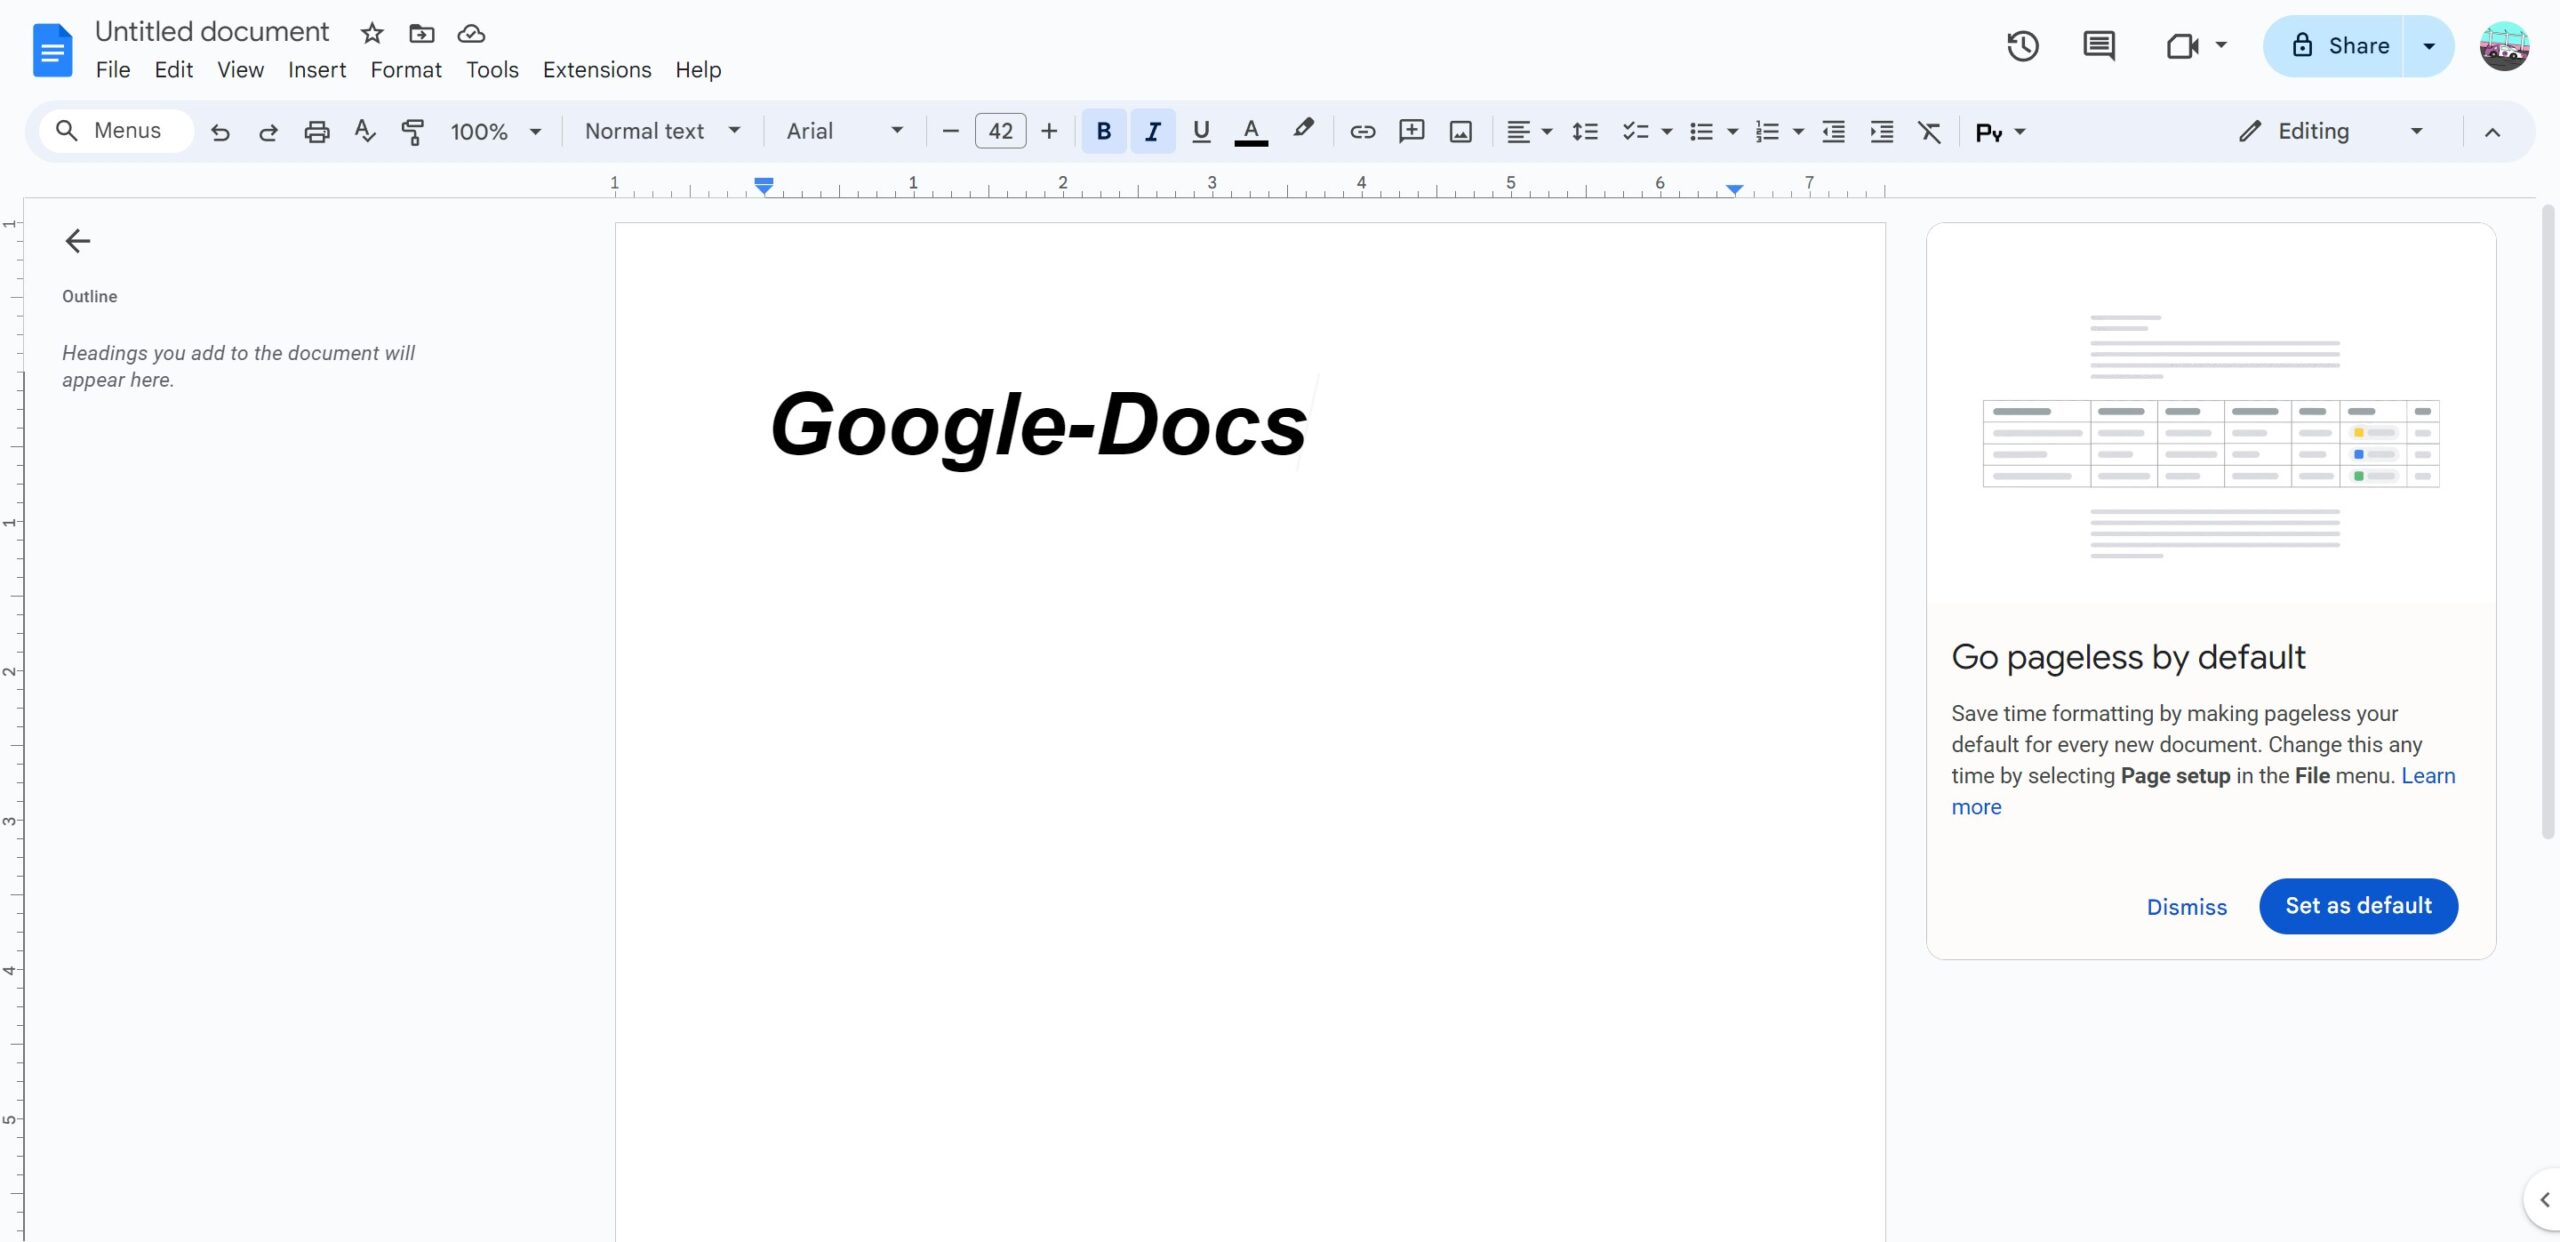
Task: Click the Move to folder icon
Action: [422, 33]
